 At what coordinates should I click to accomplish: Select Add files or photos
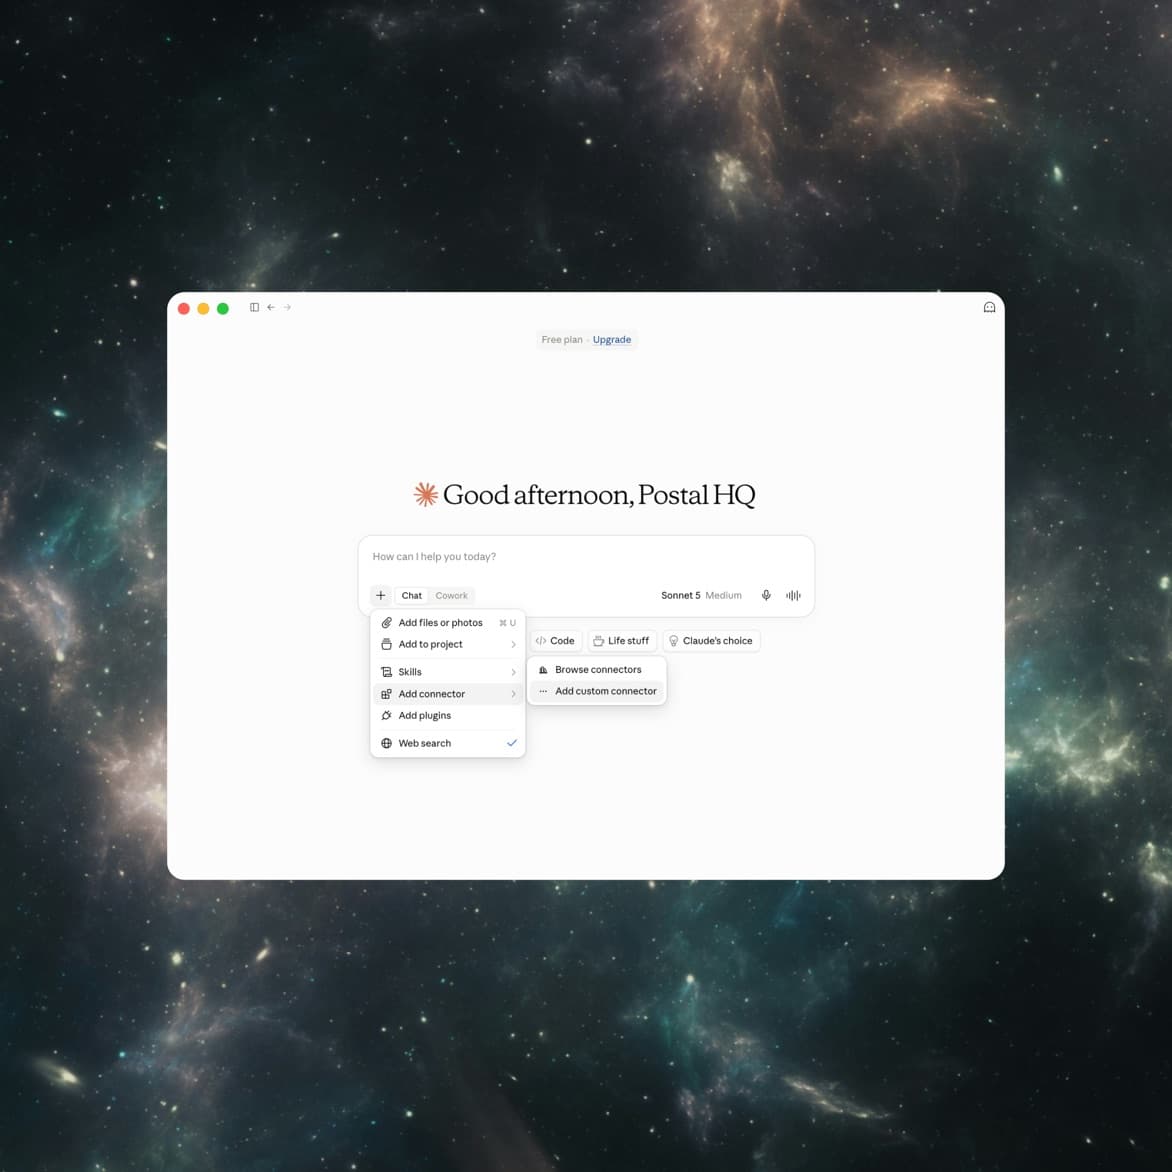pos(448,623)
